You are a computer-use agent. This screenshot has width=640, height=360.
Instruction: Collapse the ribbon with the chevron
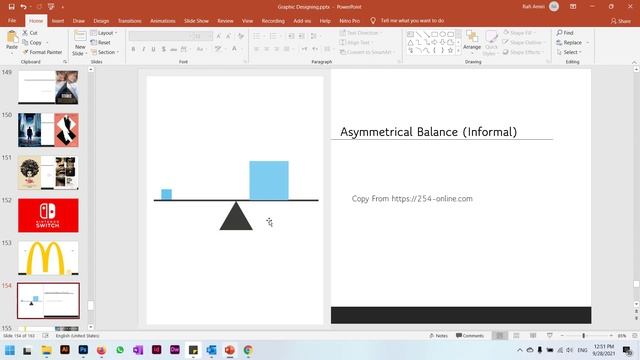tap(634, 62)
